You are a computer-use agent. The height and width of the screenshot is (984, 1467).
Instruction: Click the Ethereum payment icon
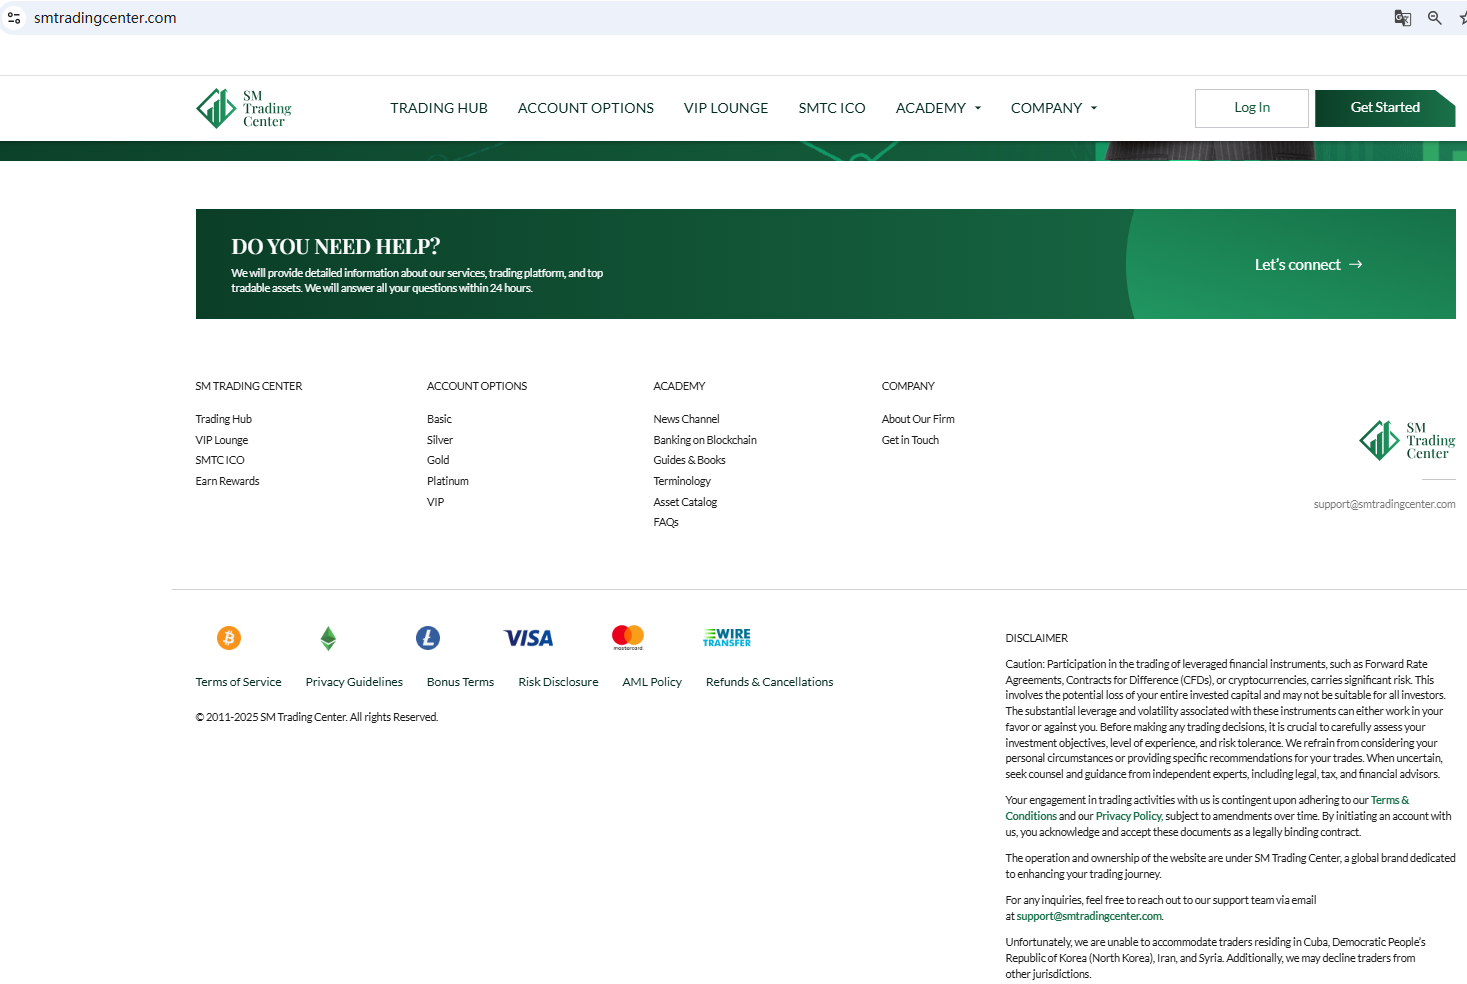(x=328, y=638)
